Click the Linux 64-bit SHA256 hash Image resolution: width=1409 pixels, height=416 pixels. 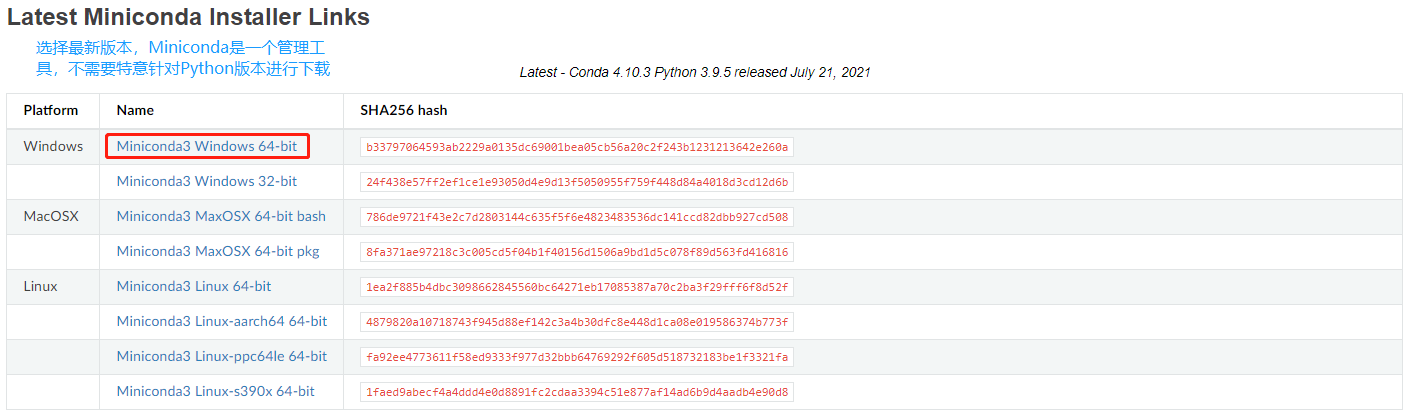tap(577, 287)
